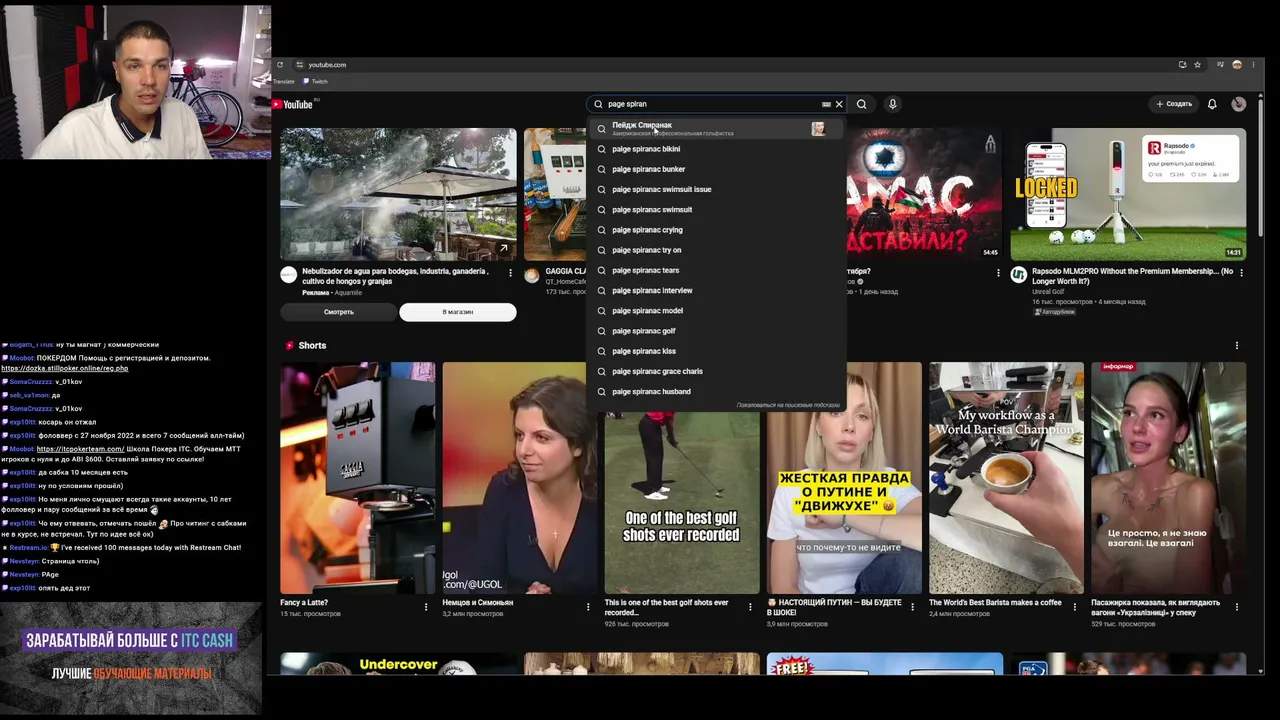Open the browser three-dot menu
The width and height of the screenshot is (1280, 720).
(x=1254, y=65)
